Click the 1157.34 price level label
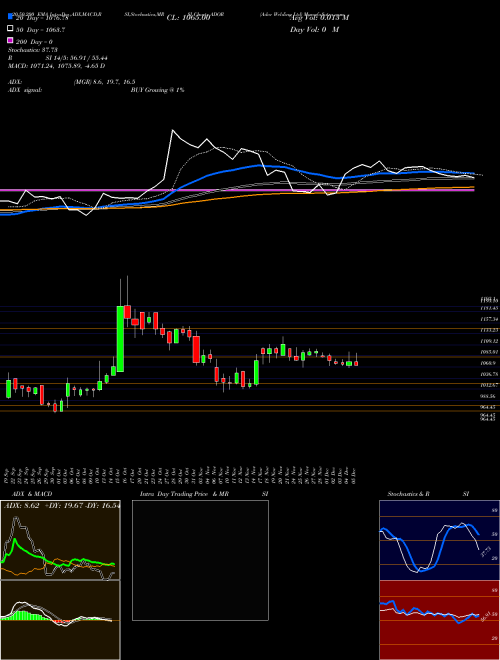 coord(489,319)
